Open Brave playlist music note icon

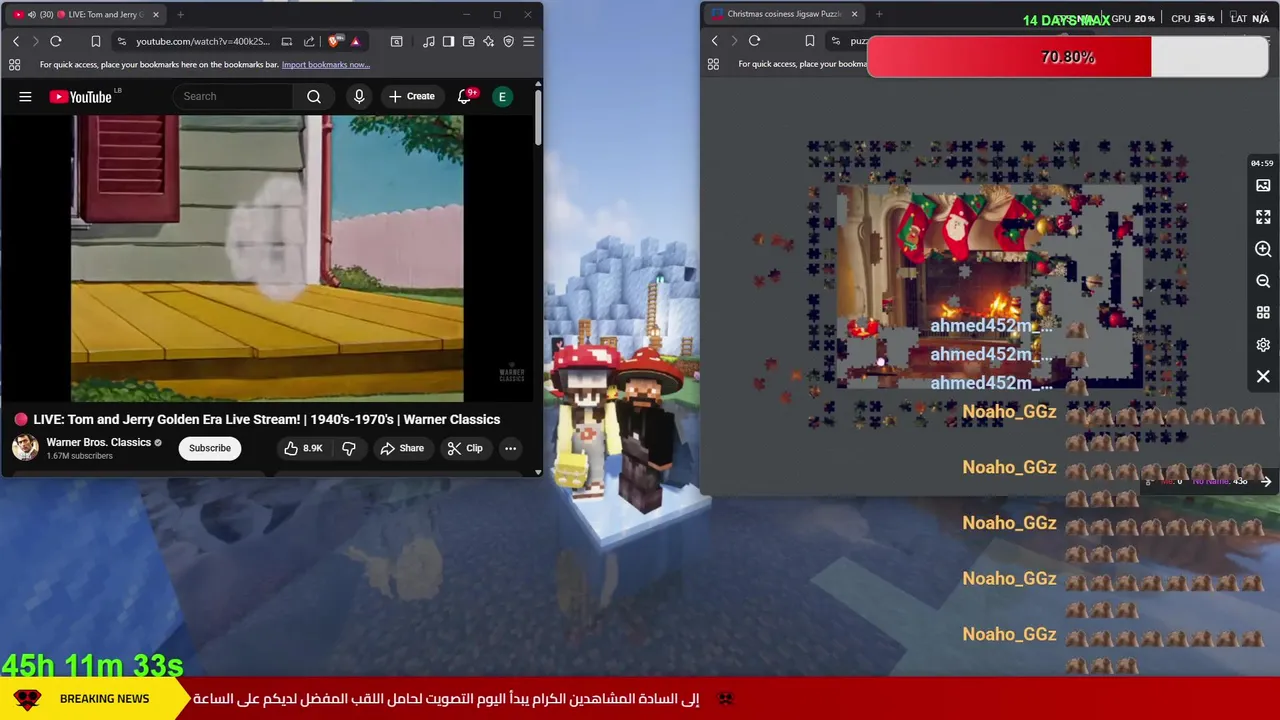429,41
